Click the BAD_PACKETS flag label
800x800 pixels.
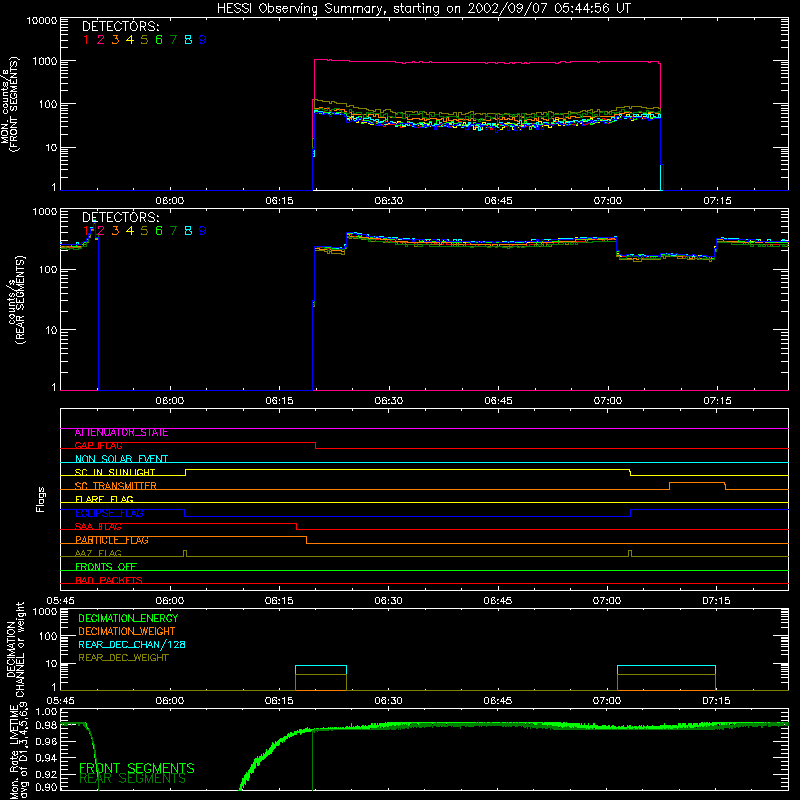109,580
